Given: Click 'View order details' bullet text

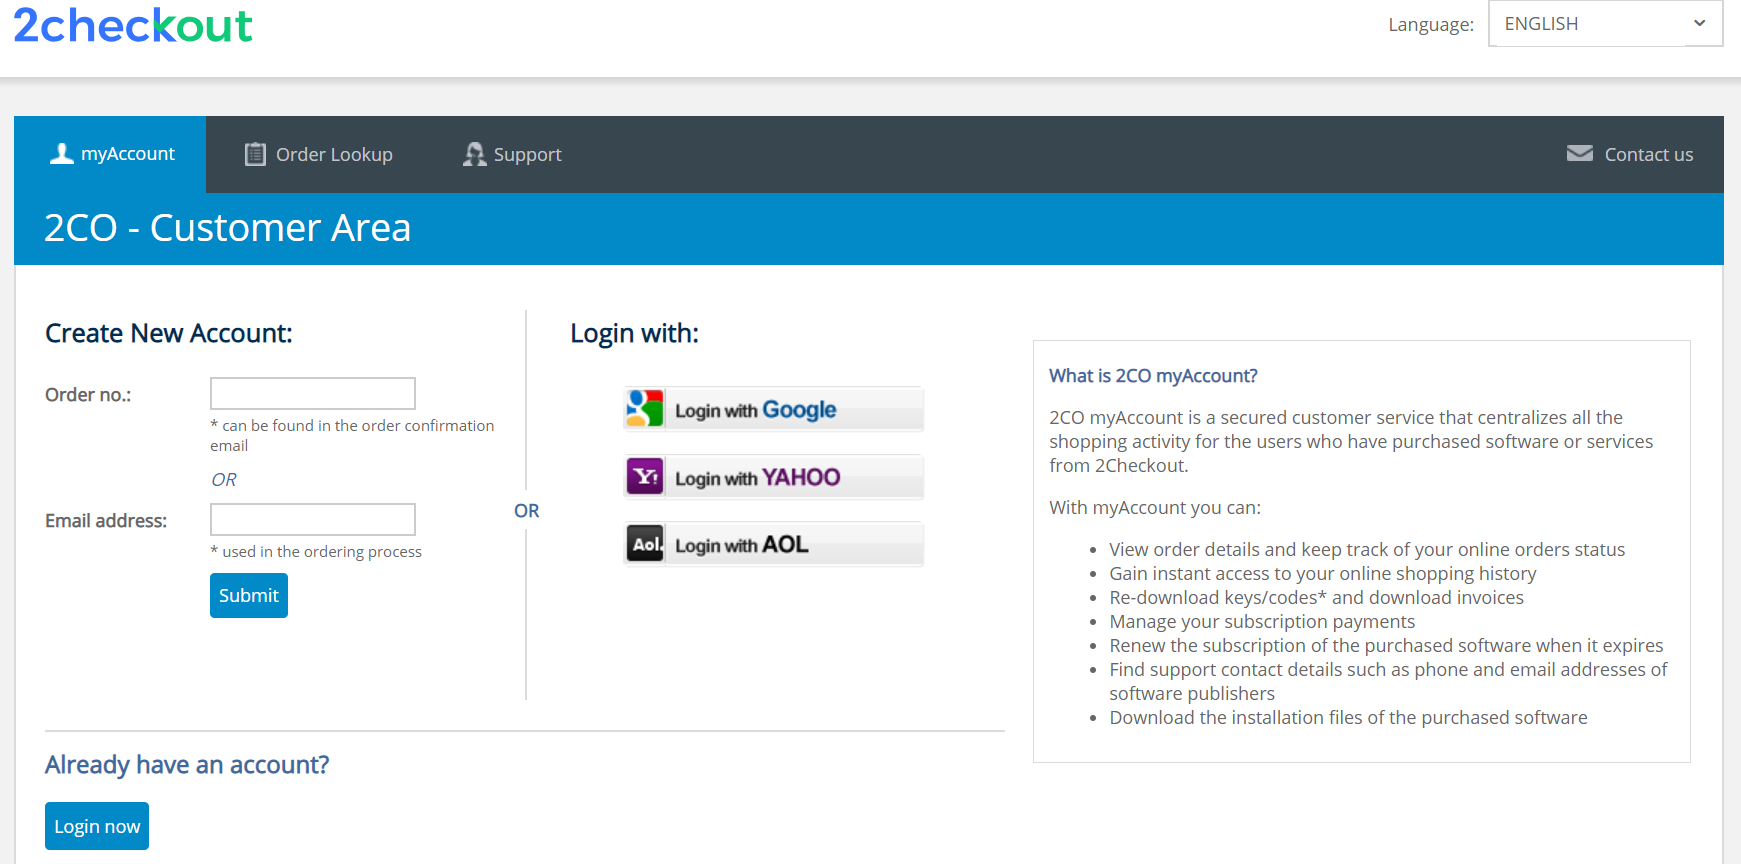Looking at the screenshot, I should pos(1367,550).
